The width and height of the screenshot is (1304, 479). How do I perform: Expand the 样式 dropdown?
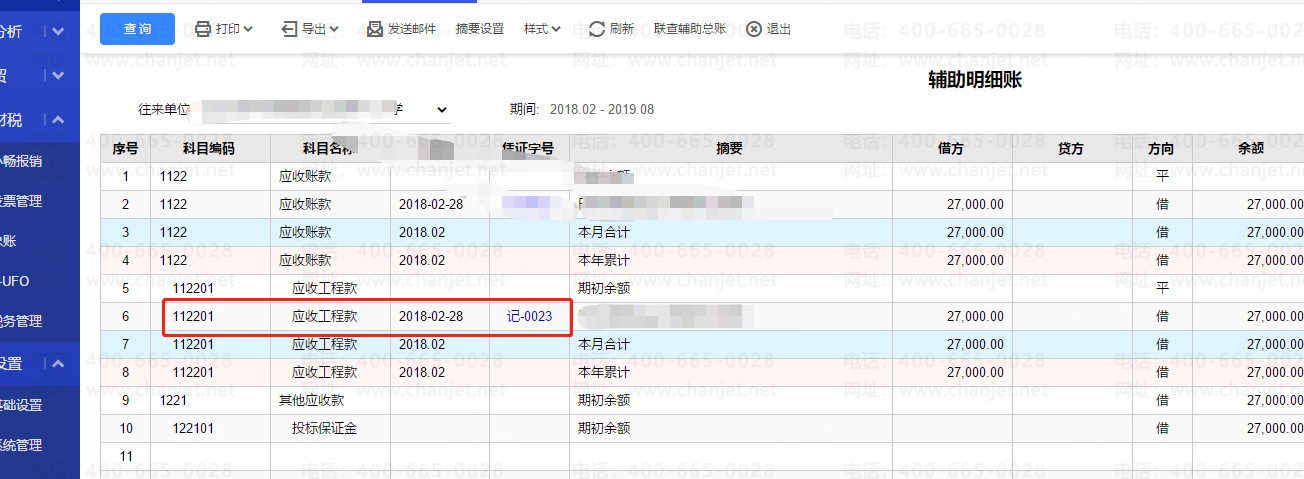[x=542, y=29]
